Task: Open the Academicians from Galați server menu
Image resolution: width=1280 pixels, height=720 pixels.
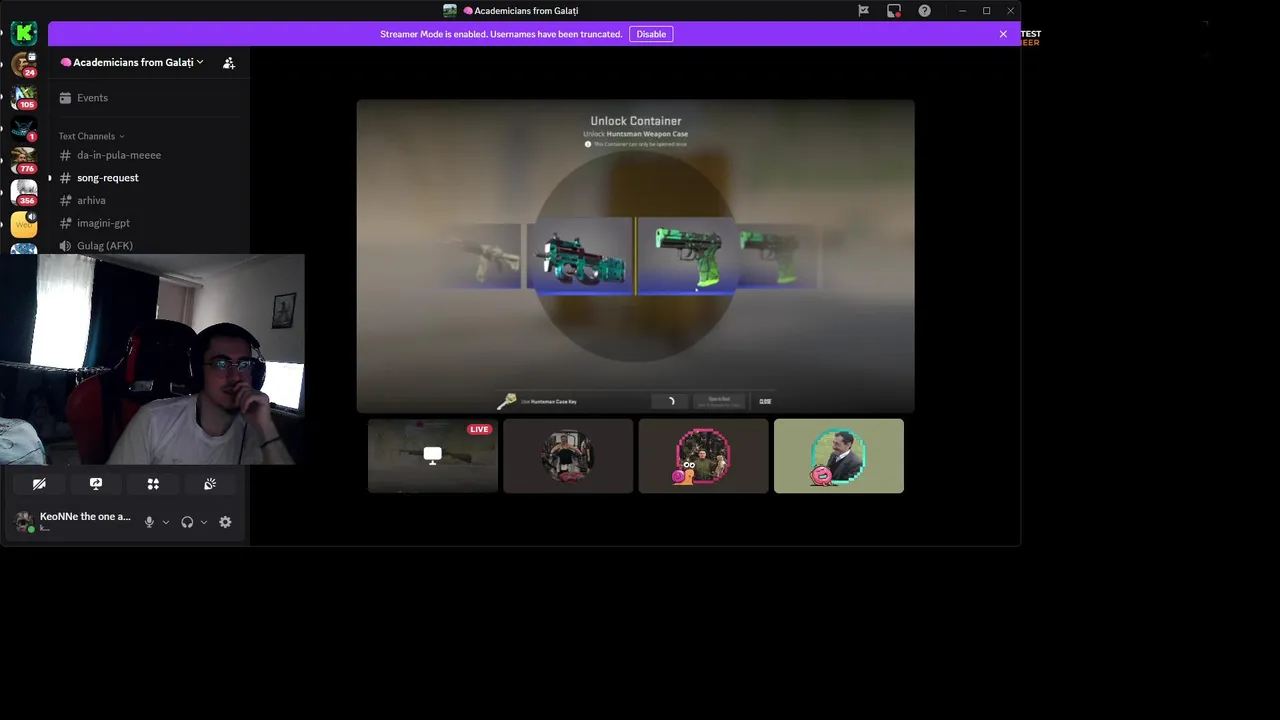Action: click(x=132, y=62)
